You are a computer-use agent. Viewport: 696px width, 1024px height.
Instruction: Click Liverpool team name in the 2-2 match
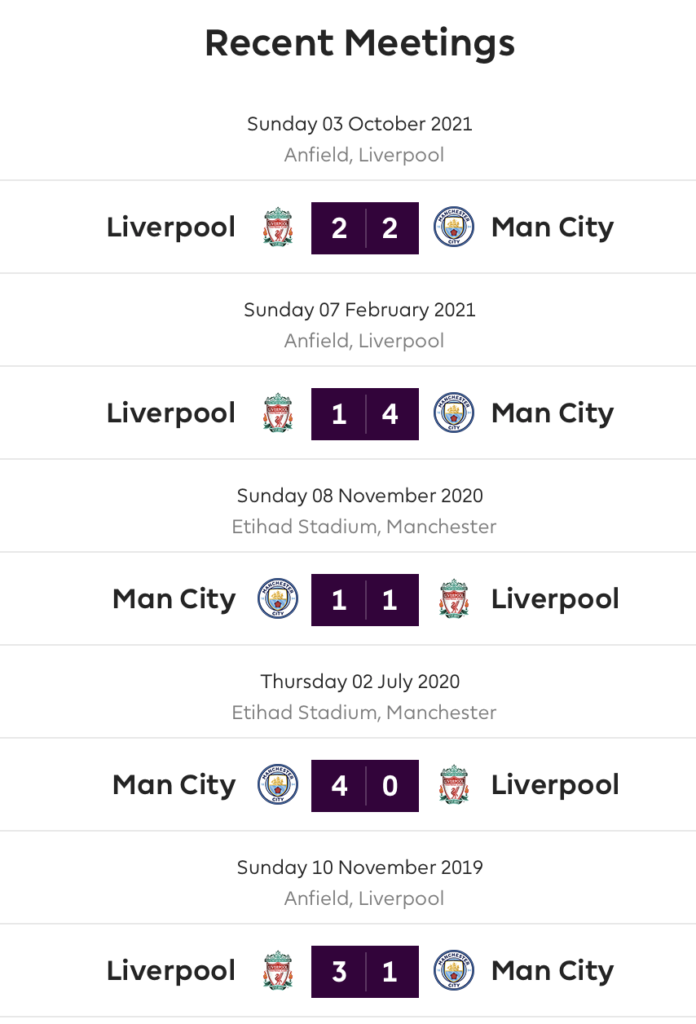(171, 228)
